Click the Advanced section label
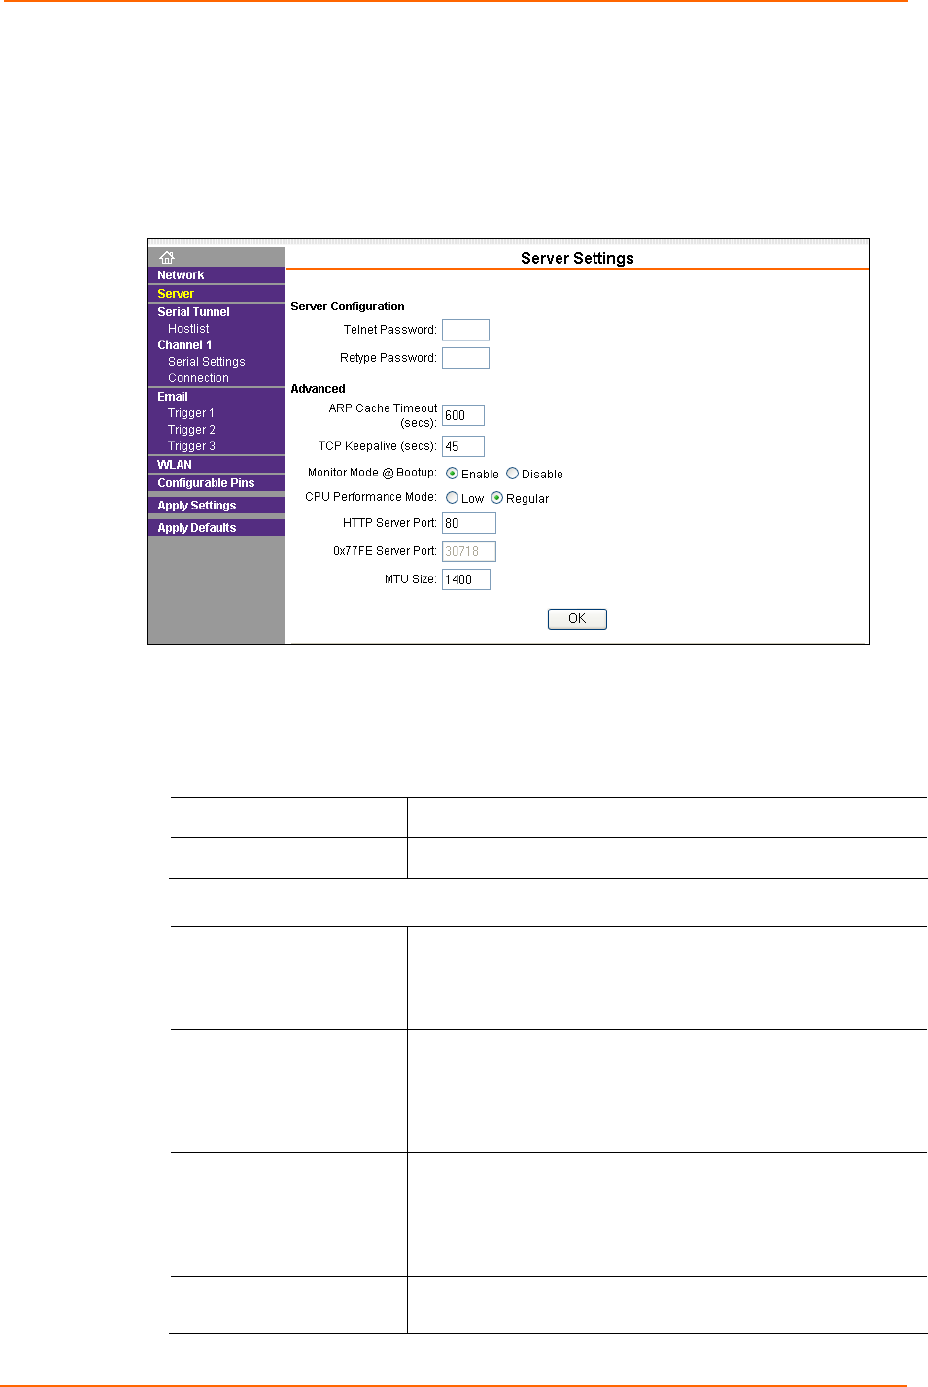928x1387 pixels. (318, 389)
